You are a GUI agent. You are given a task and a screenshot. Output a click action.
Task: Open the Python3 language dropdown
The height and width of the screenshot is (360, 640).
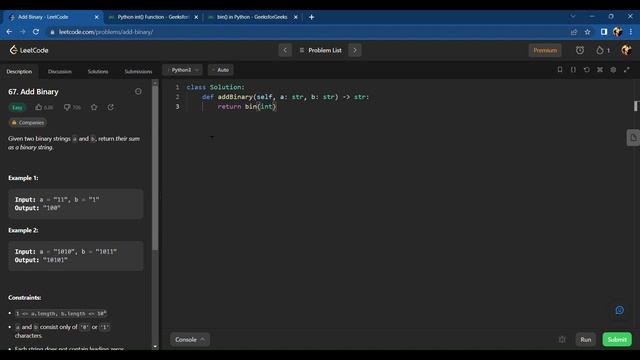[183, 70]
